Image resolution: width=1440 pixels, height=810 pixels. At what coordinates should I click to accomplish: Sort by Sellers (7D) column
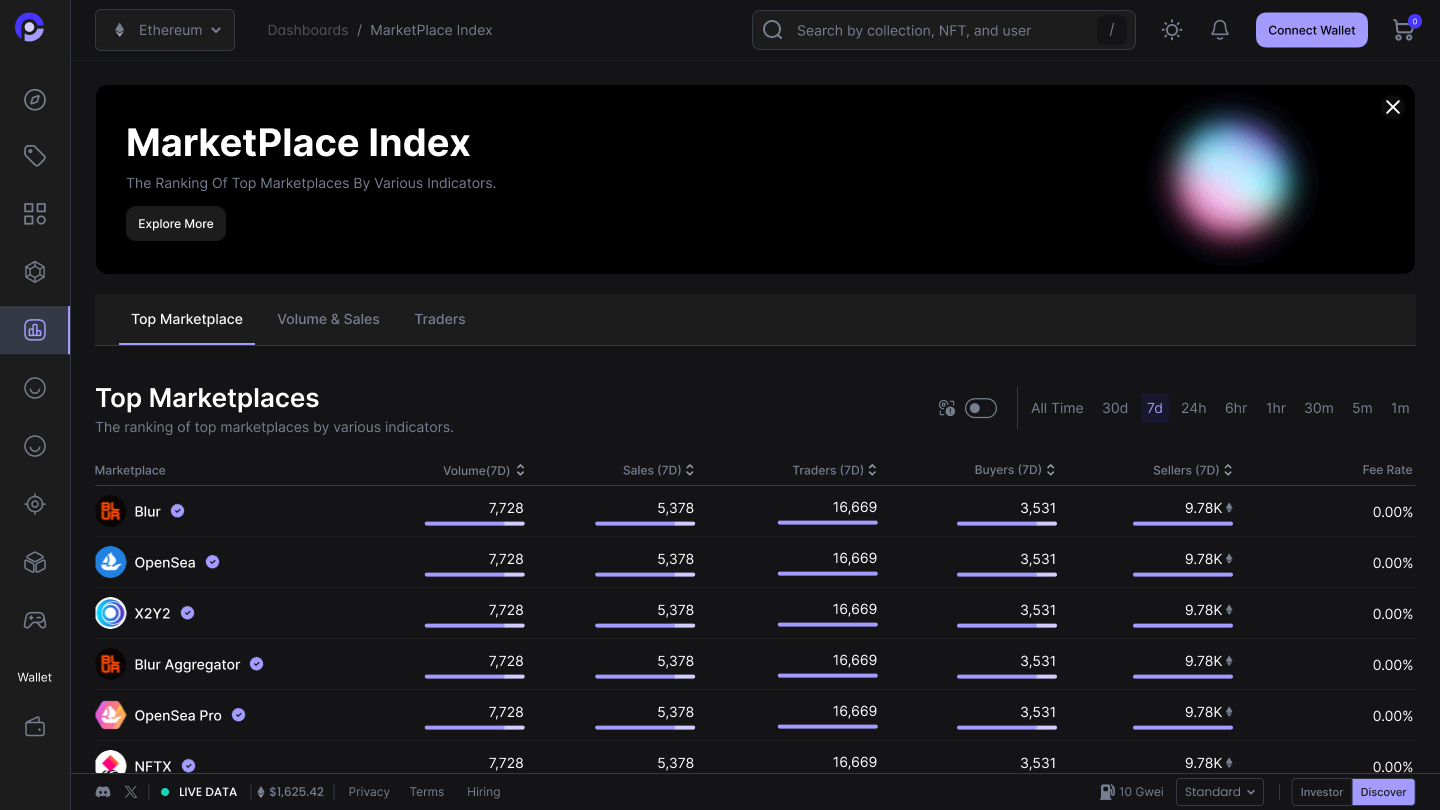1193,470
